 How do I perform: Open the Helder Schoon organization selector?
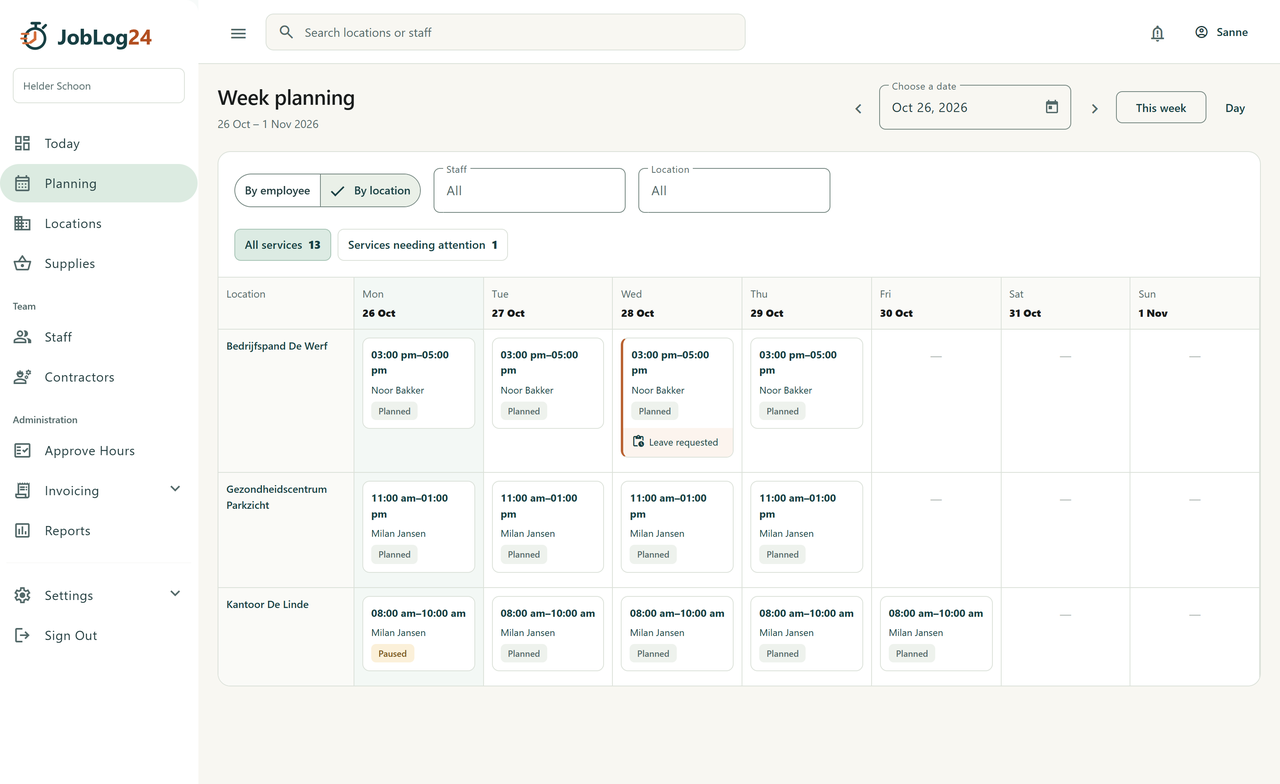pyautogui.click(x=98, y=86)
